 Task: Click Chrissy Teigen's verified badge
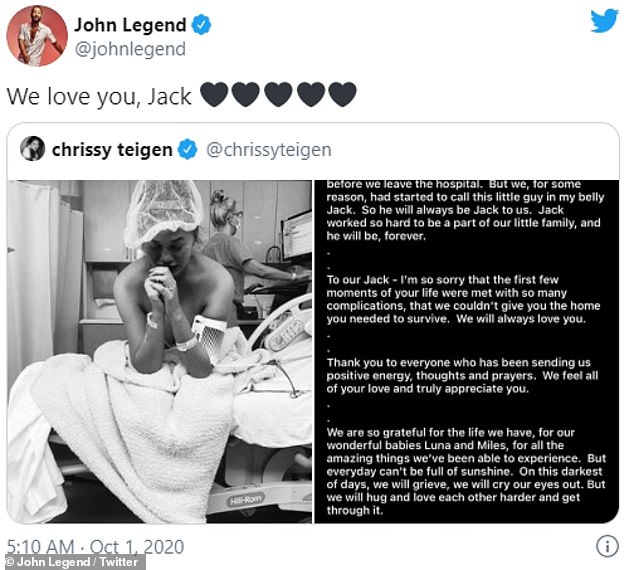[x=187, y=149]
